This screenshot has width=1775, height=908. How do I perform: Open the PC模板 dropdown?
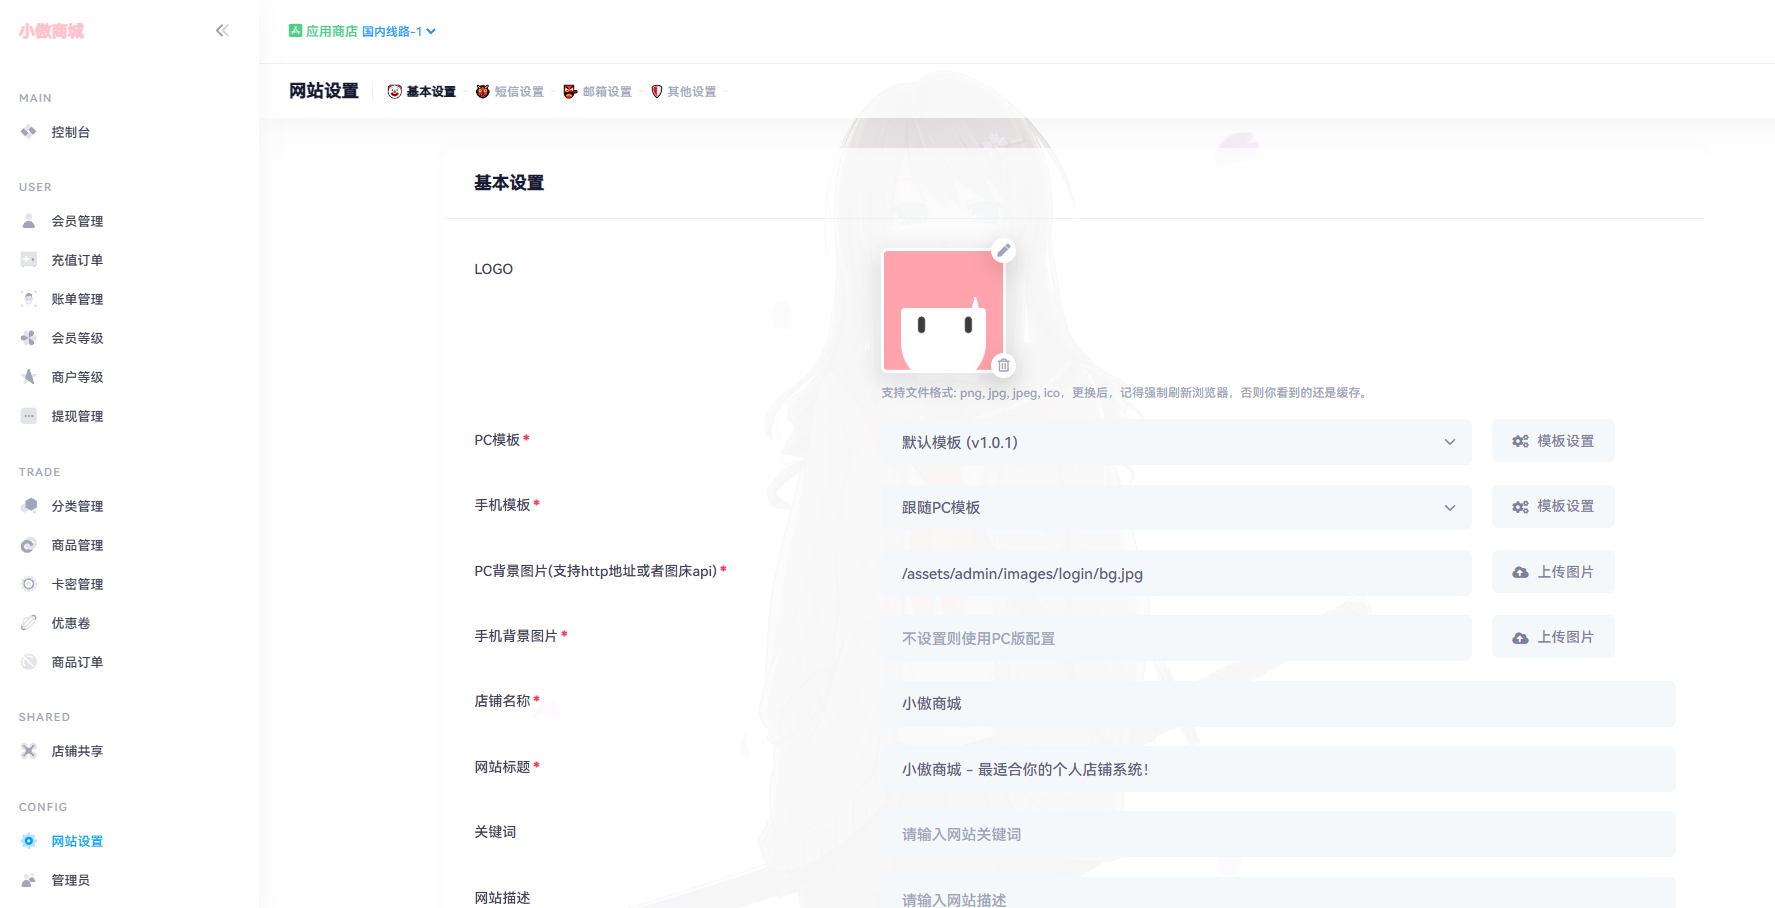coord(1176,442)
